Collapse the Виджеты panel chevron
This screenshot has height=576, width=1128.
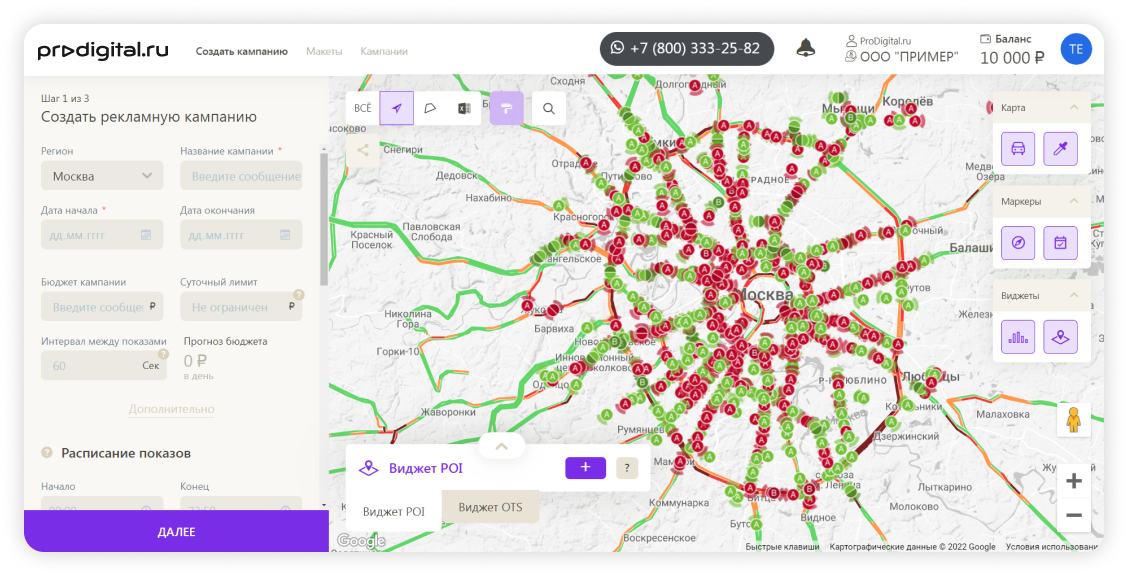coord(1074,296)
